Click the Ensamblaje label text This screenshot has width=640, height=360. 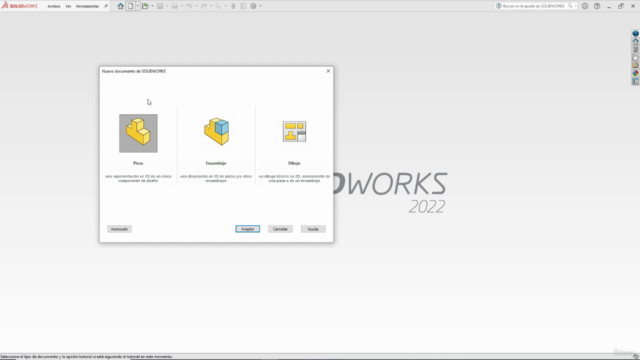[x=216, y=163]
